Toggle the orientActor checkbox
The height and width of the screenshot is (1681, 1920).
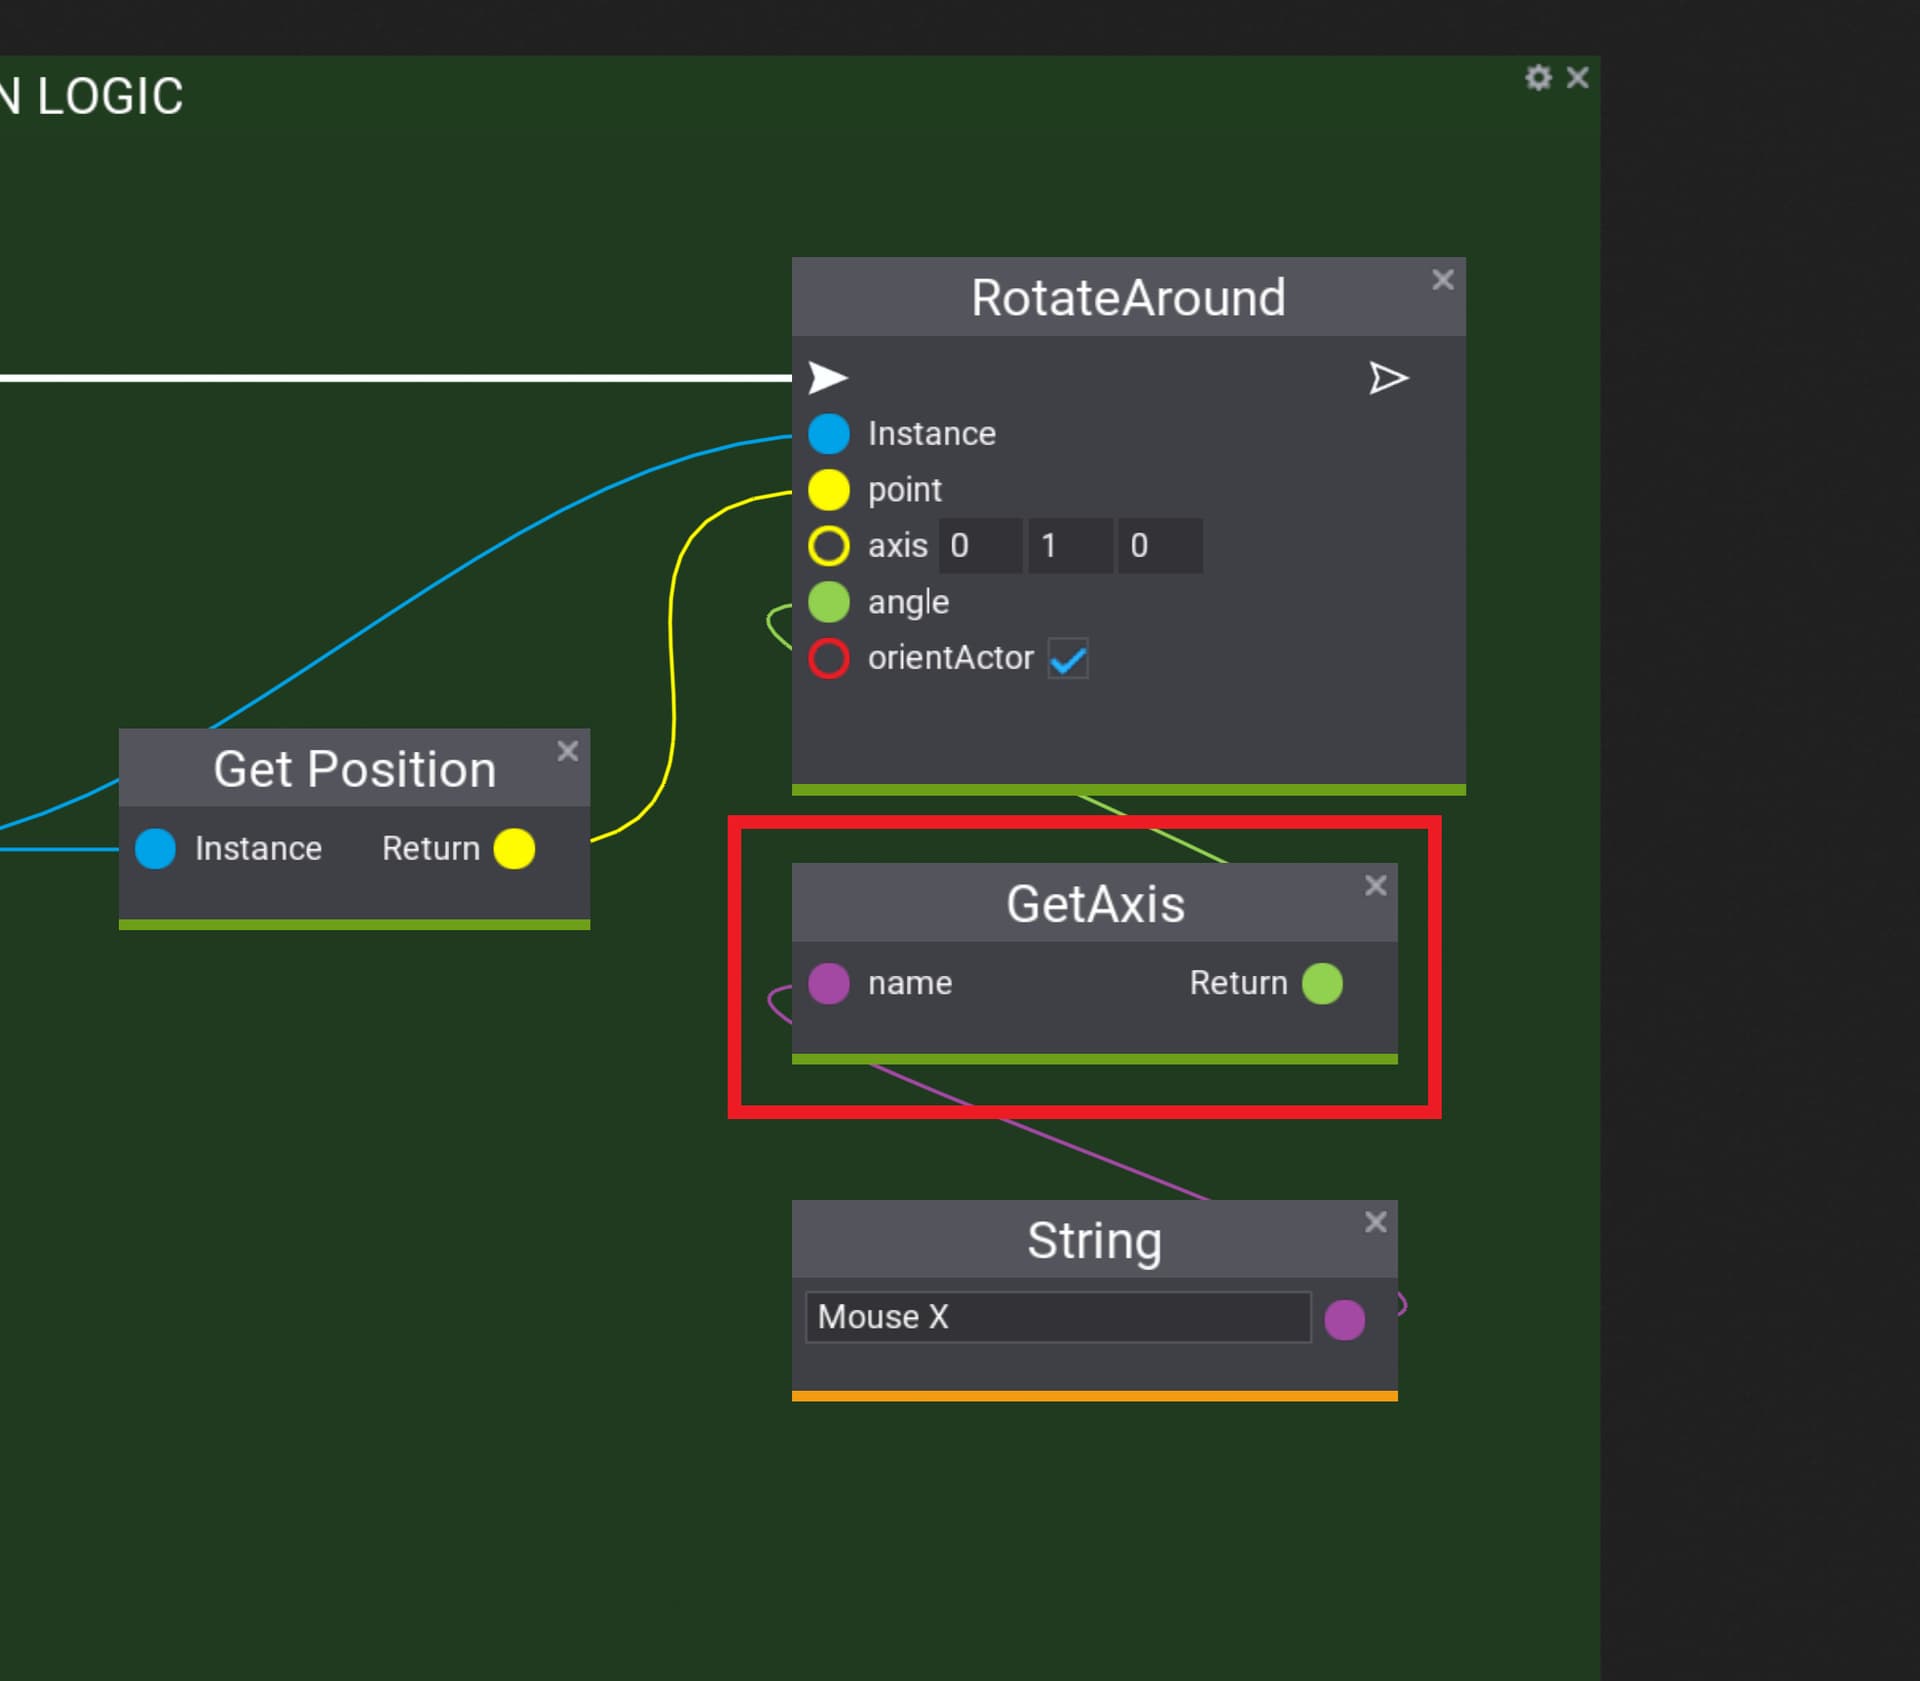1068,659
